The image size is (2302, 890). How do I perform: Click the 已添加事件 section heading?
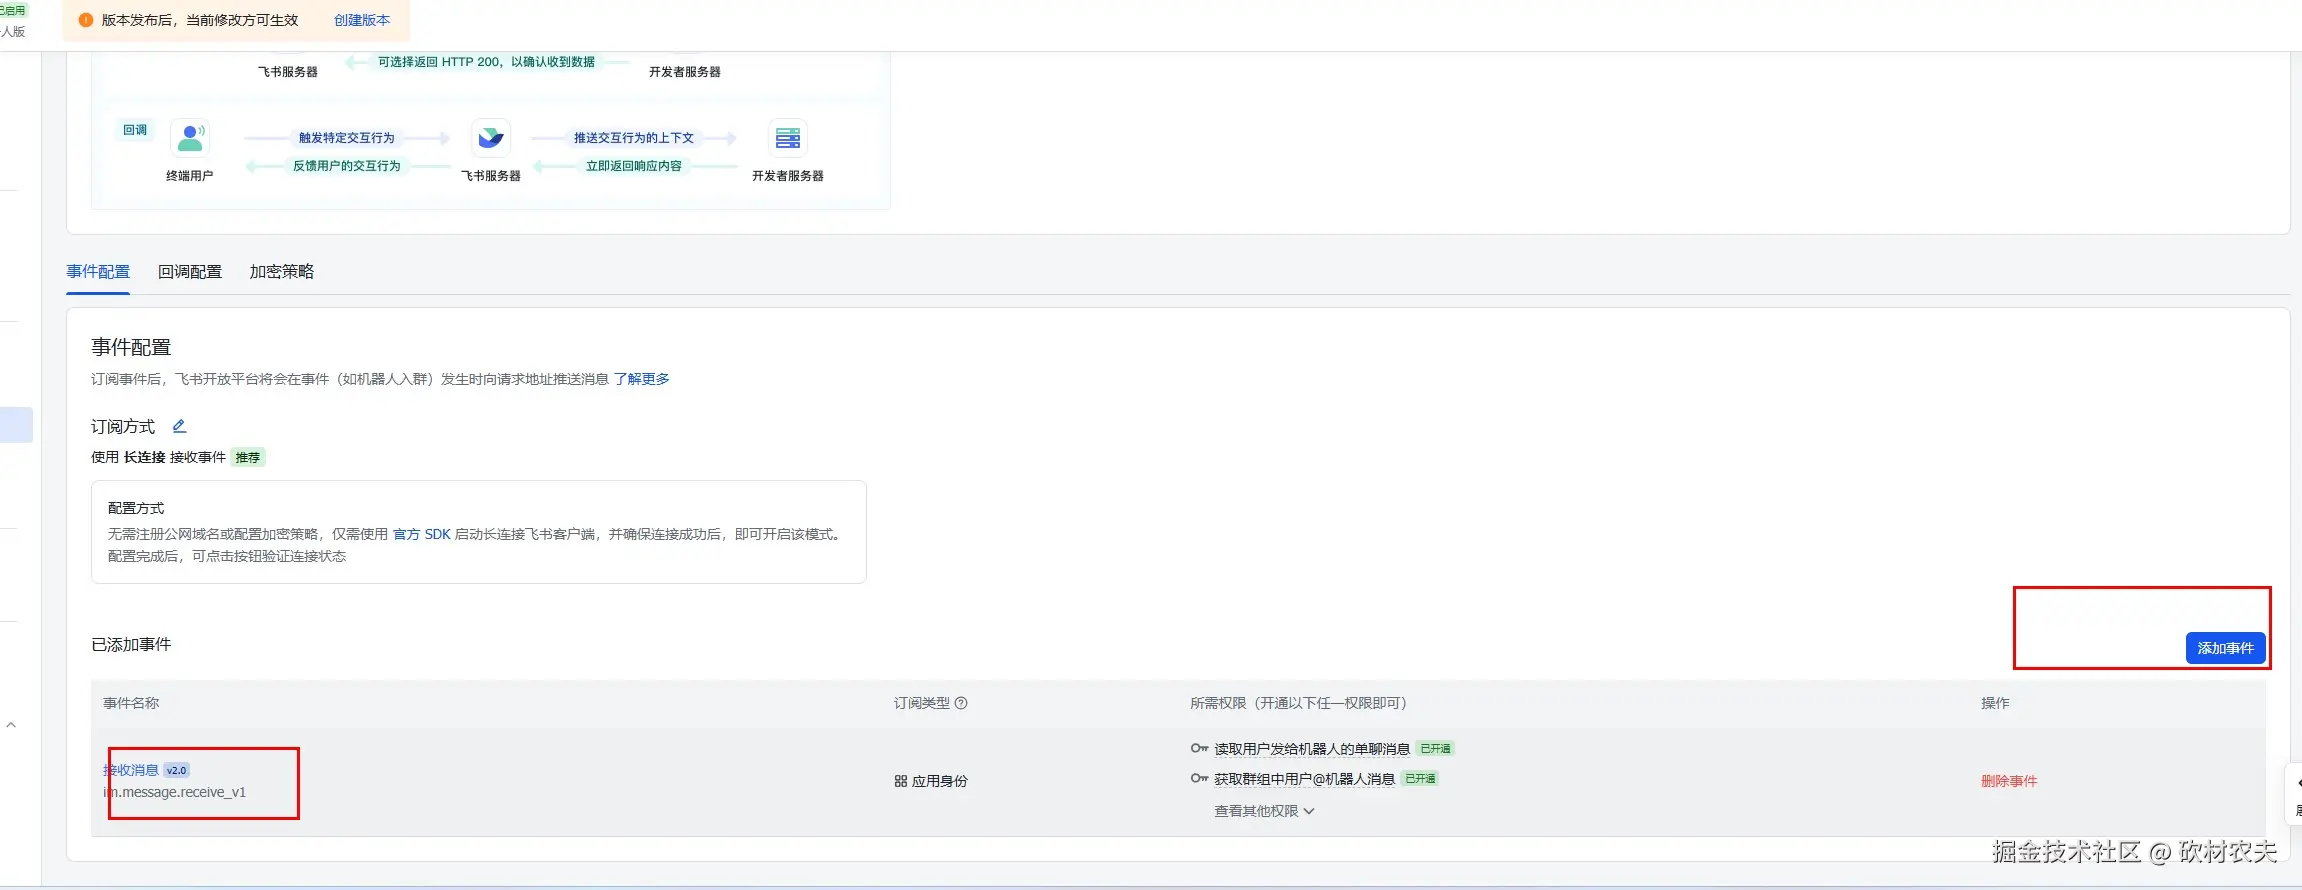(131, 645)
